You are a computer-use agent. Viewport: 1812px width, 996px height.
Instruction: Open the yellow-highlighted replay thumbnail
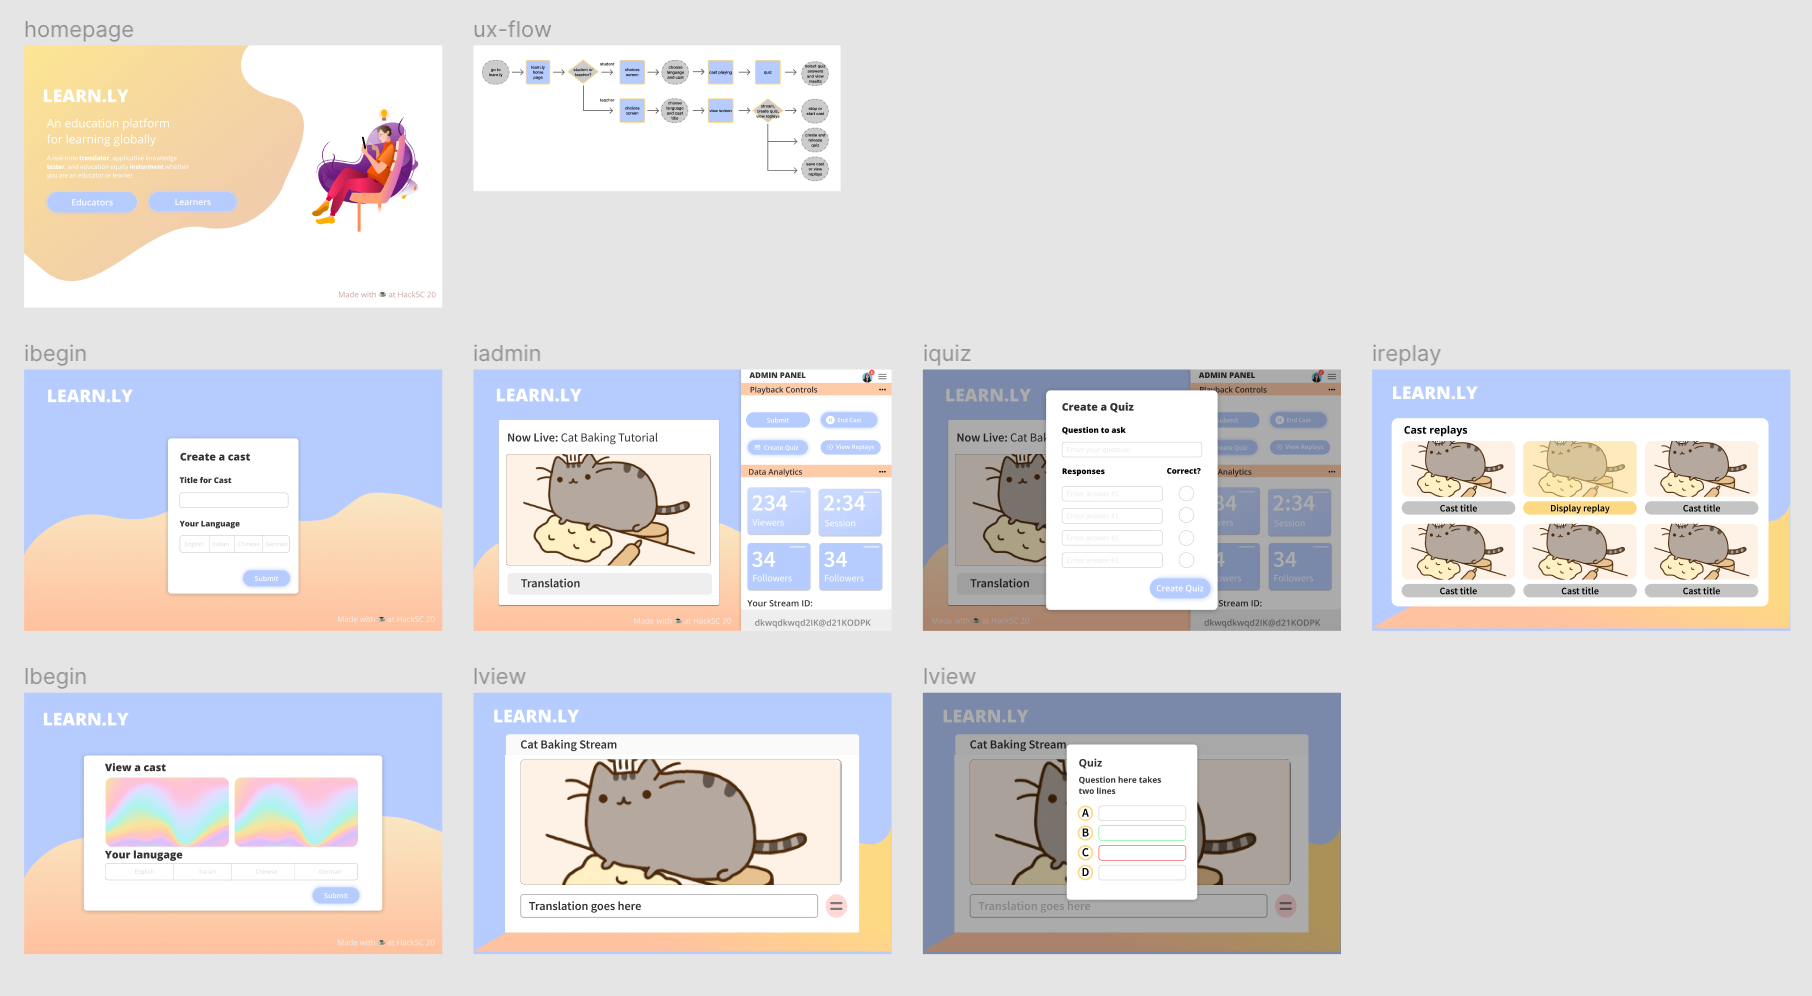[x=1580, y=469]
